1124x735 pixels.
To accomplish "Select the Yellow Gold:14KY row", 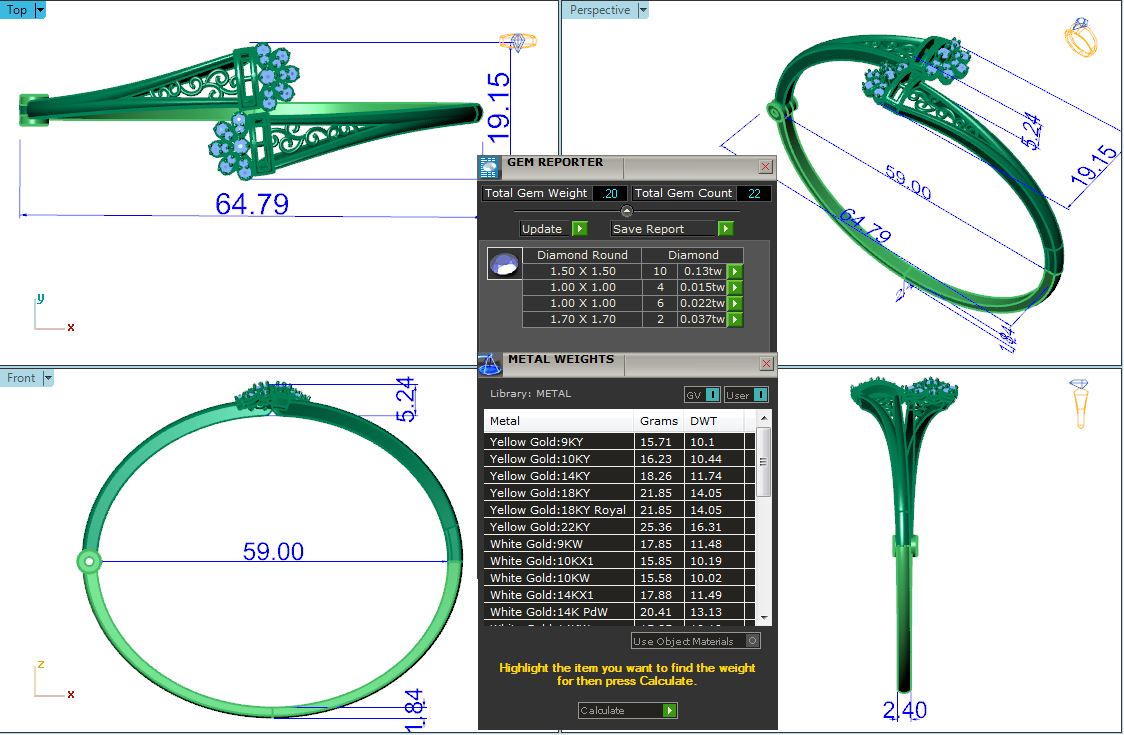I will (x=560, y=476).
